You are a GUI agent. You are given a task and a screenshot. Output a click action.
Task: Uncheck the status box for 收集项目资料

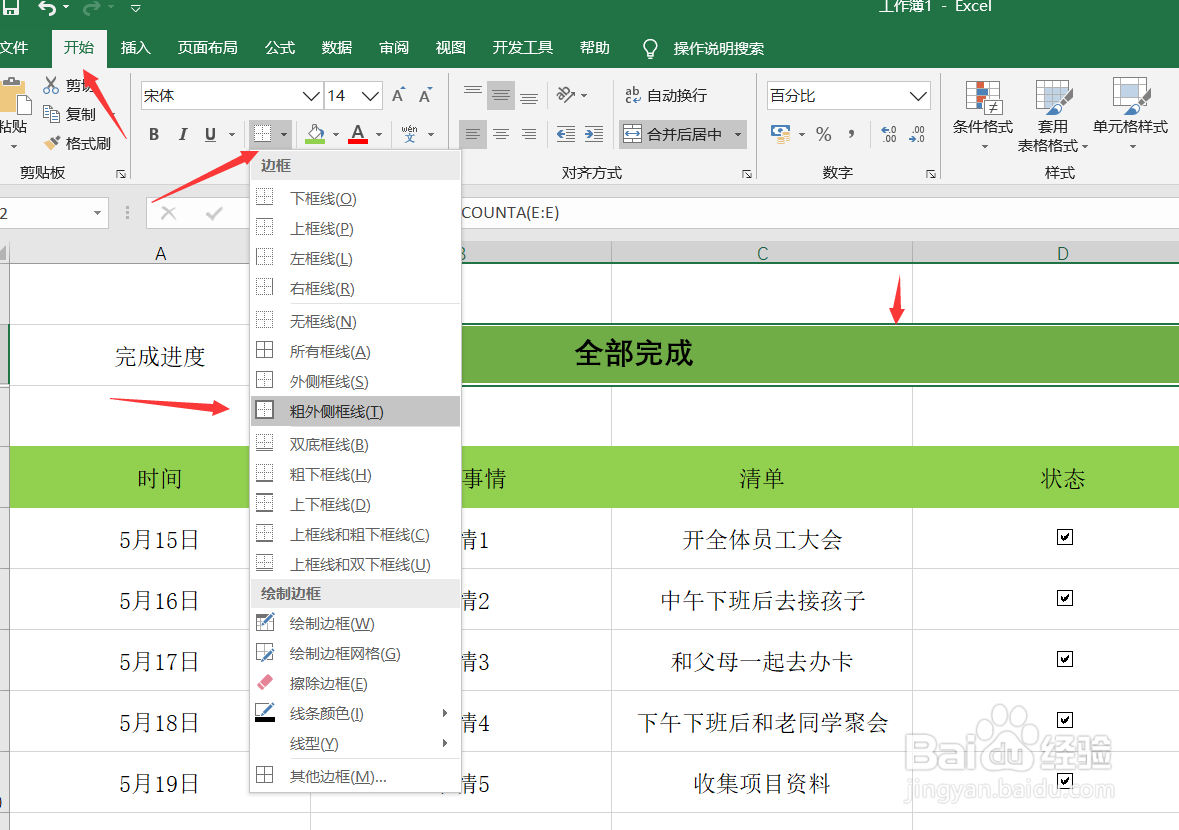(x=1064, y=781)
